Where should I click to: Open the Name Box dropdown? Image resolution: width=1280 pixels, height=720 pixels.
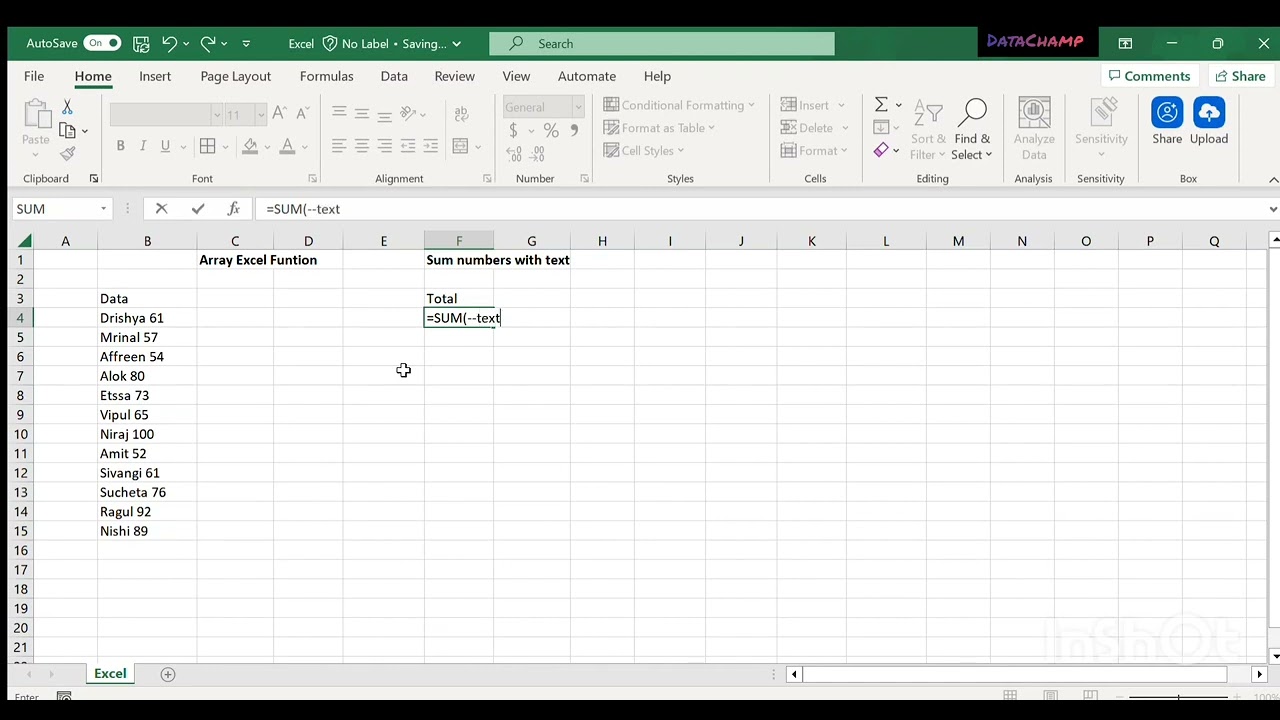point(103,209)
